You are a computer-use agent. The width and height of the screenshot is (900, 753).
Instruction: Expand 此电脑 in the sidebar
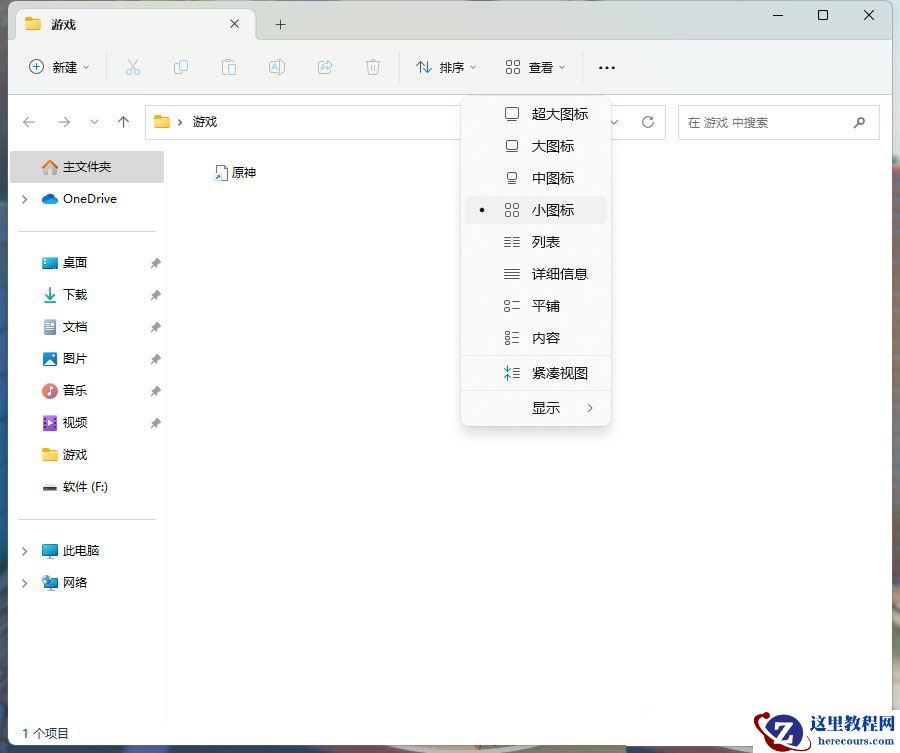tap(24, 550)
